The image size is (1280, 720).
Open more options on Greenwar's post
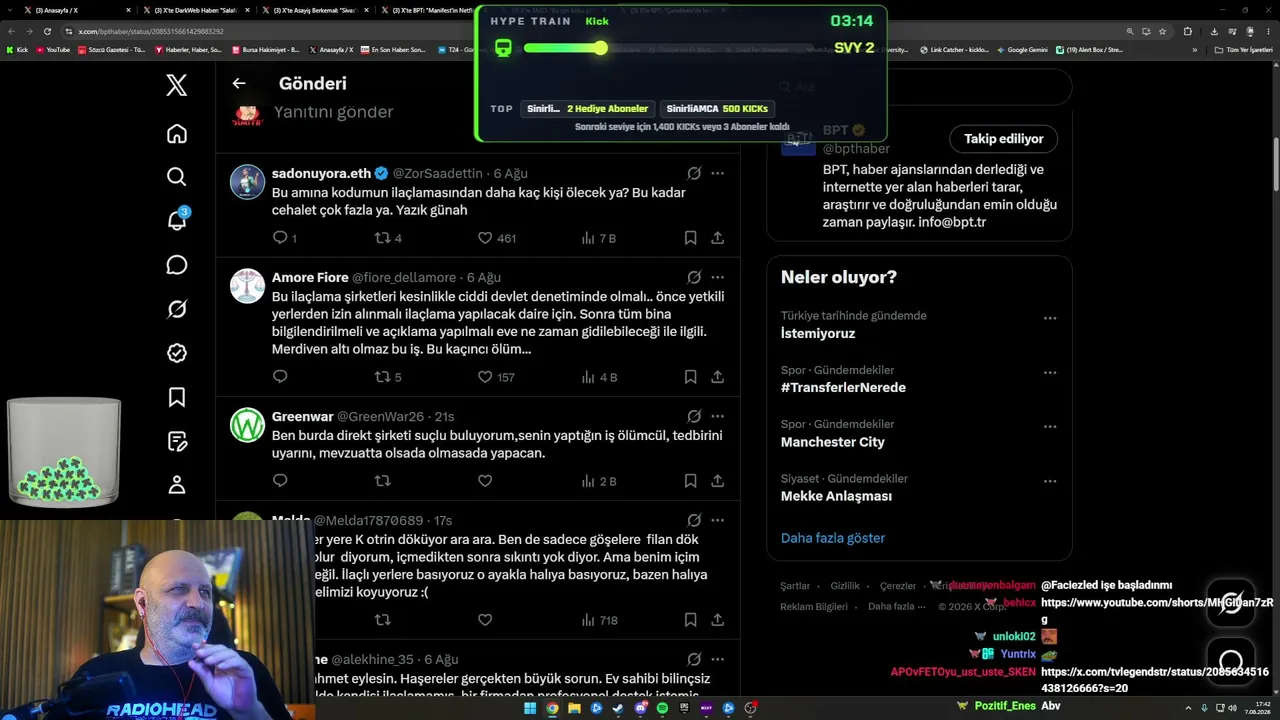717,416
